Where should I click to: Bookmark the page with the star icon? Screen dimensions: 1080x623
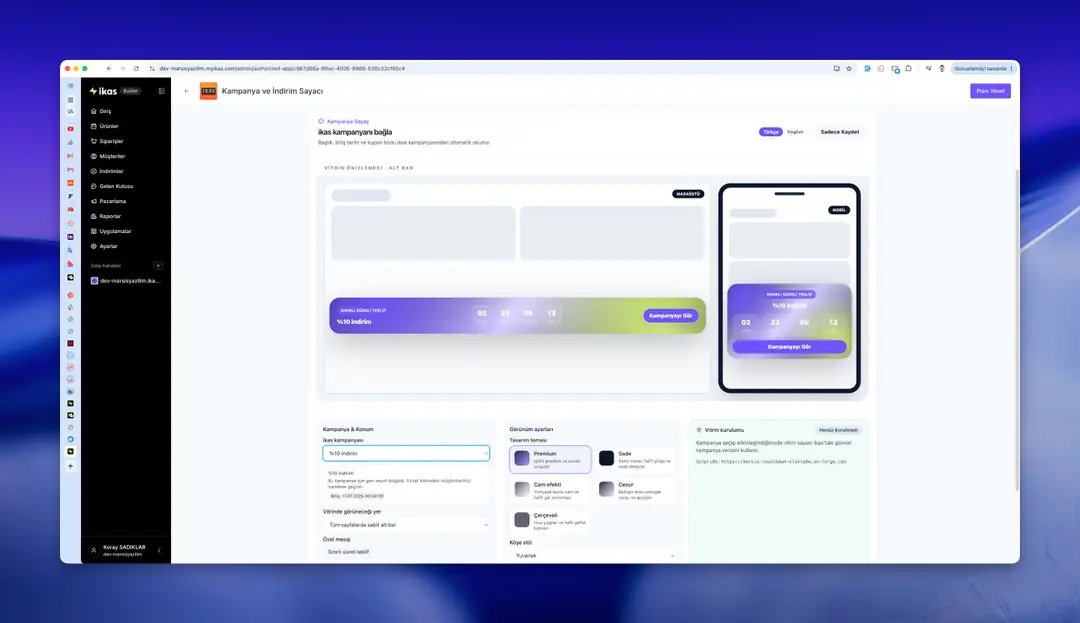pos(849,69)
